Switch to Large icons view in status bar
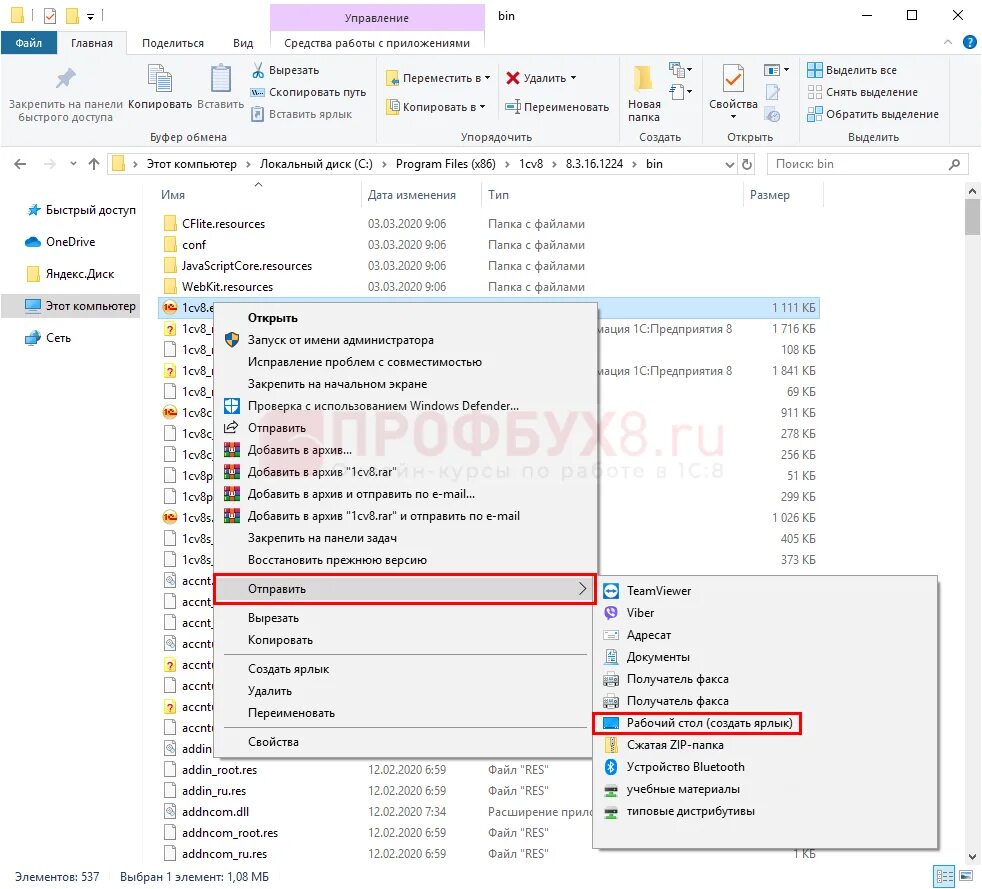Viewport: 982px width, 889px height. tap(968, 876)
